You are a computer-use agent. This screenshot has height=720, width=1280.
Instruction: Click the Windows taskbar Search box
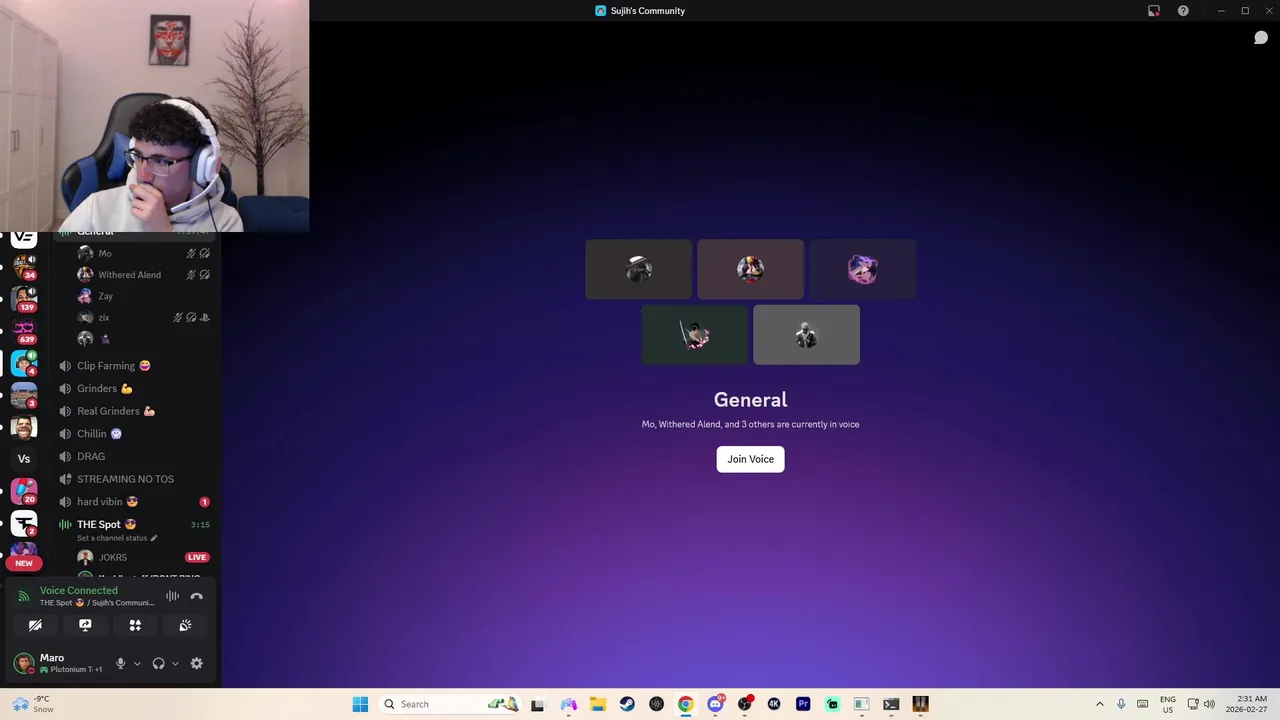[452, 704]
